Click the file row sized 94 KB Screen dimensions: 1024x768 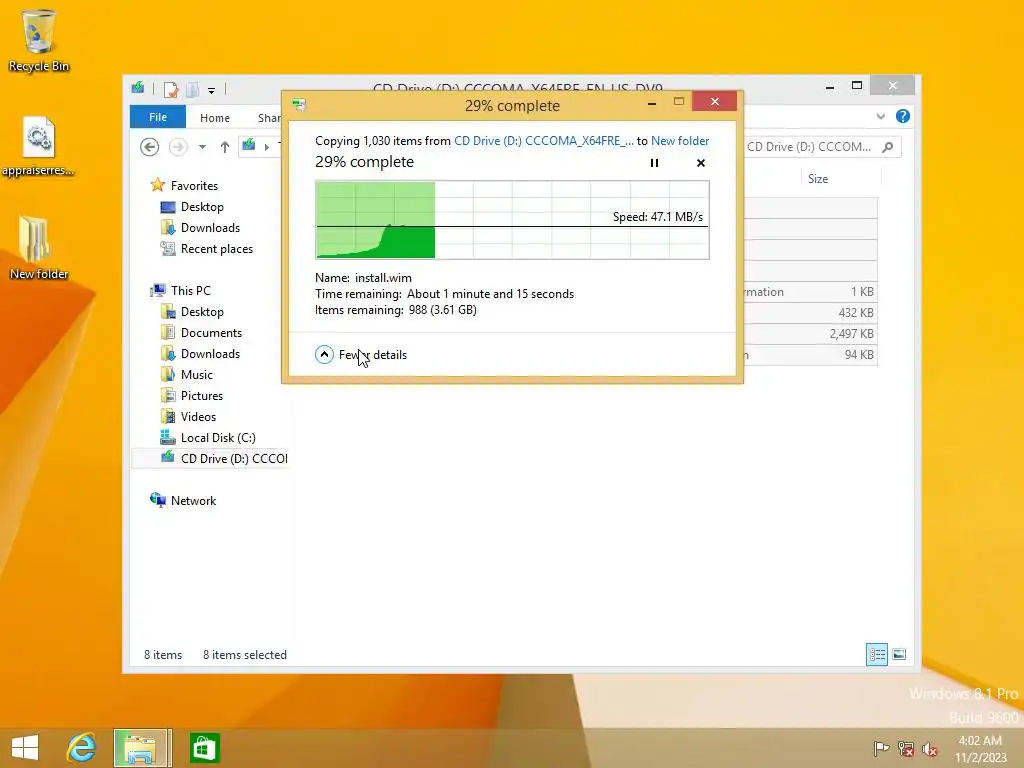coord(810,355)
